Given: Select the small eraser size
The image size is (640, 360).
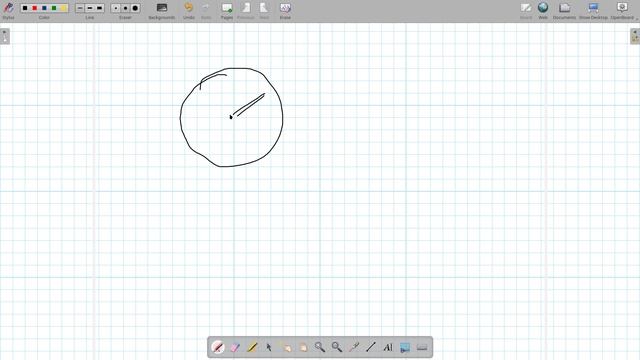Looking at the screenshot, I should click(116, 8).
